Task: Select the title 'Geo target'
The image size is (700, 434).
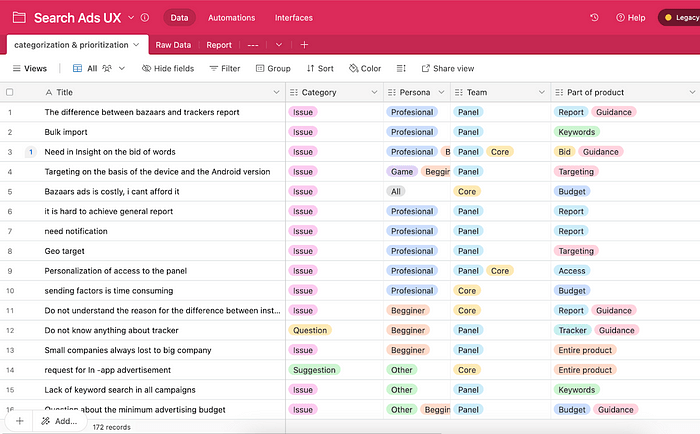Action: (65, 251)
